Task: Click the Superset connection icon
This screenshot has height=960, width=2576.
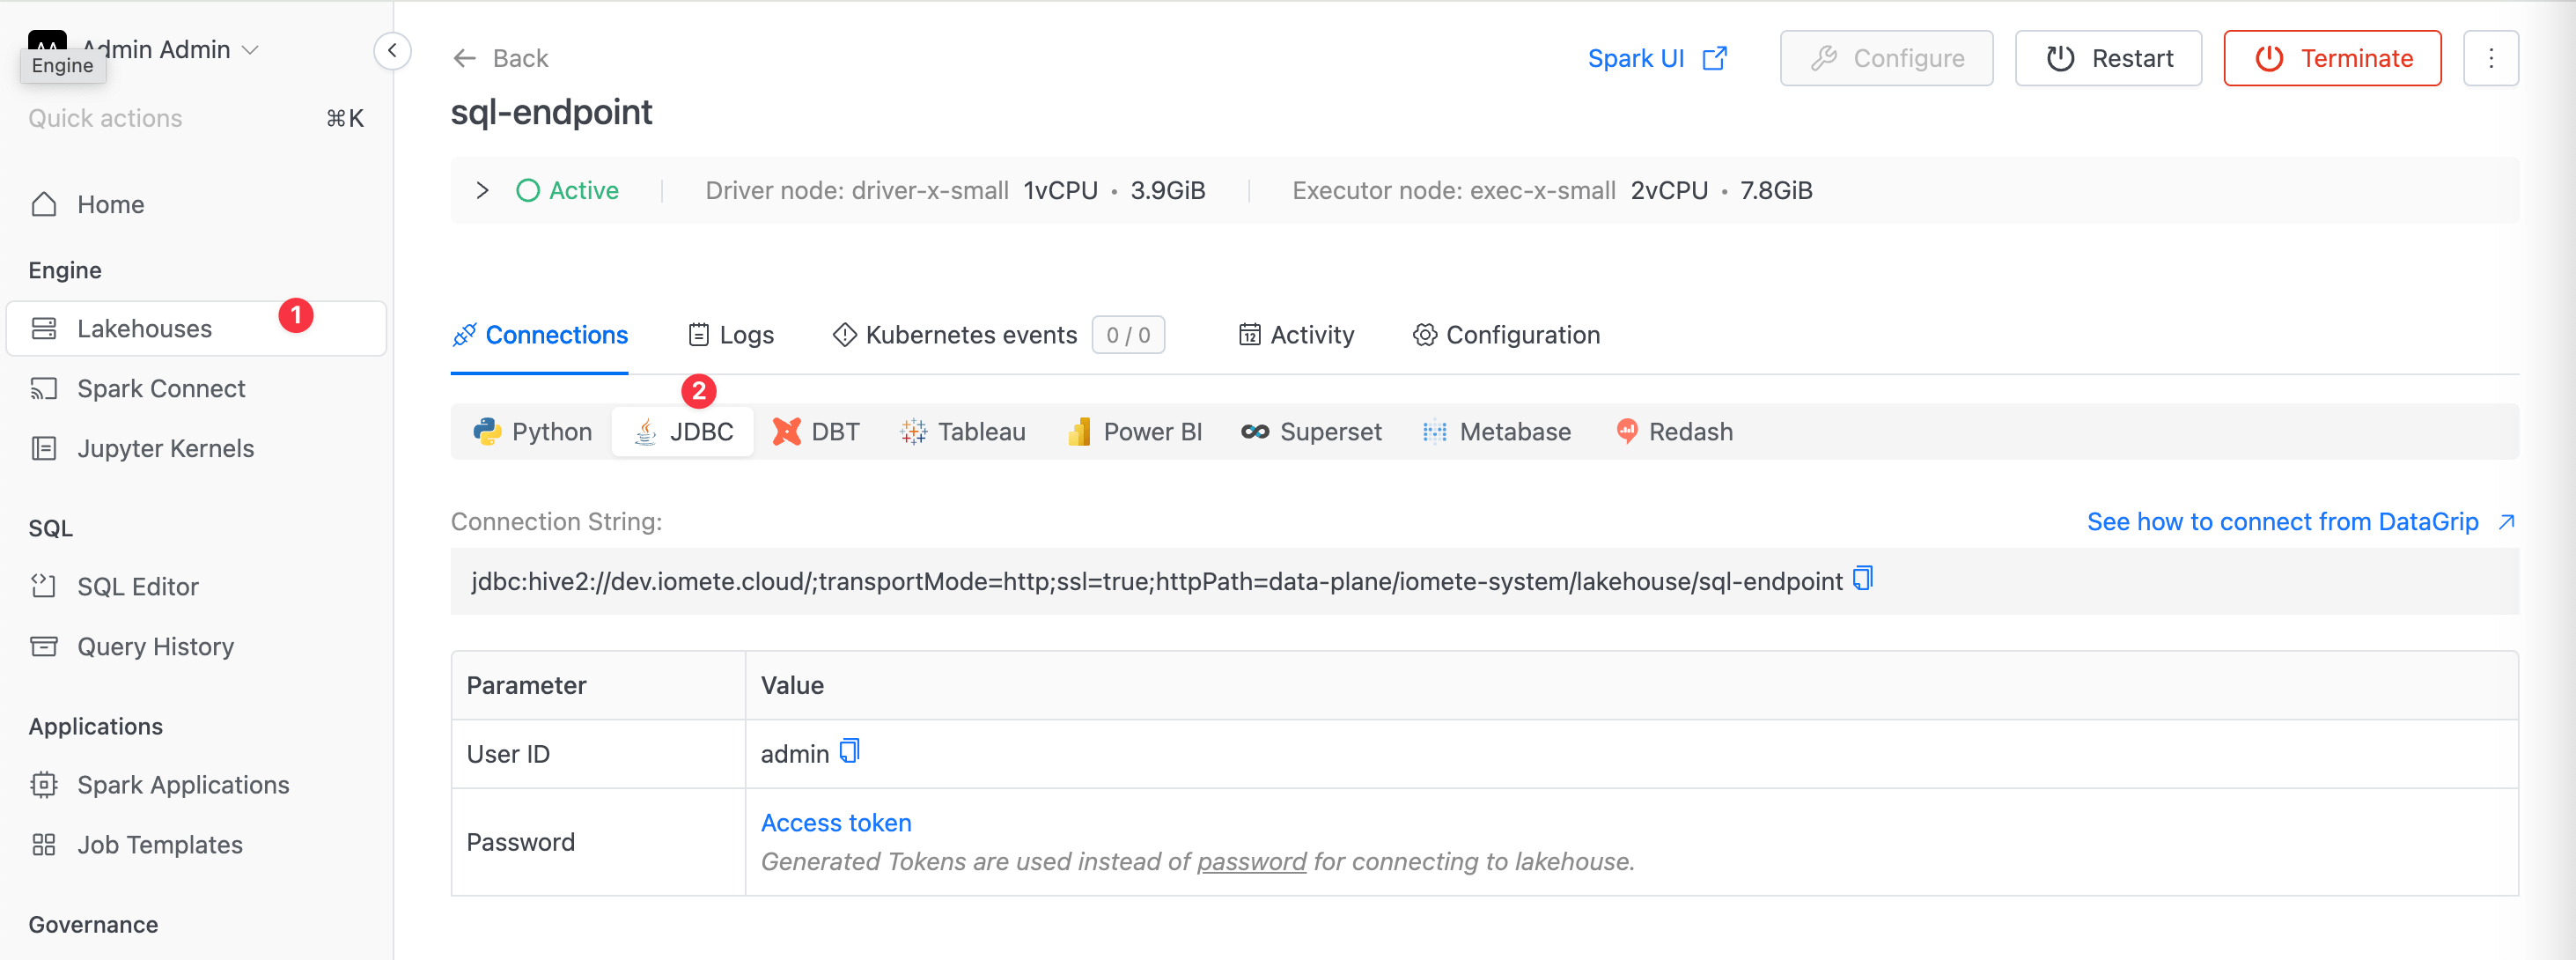Action: pyautogui.click(x=1254, y=431)
